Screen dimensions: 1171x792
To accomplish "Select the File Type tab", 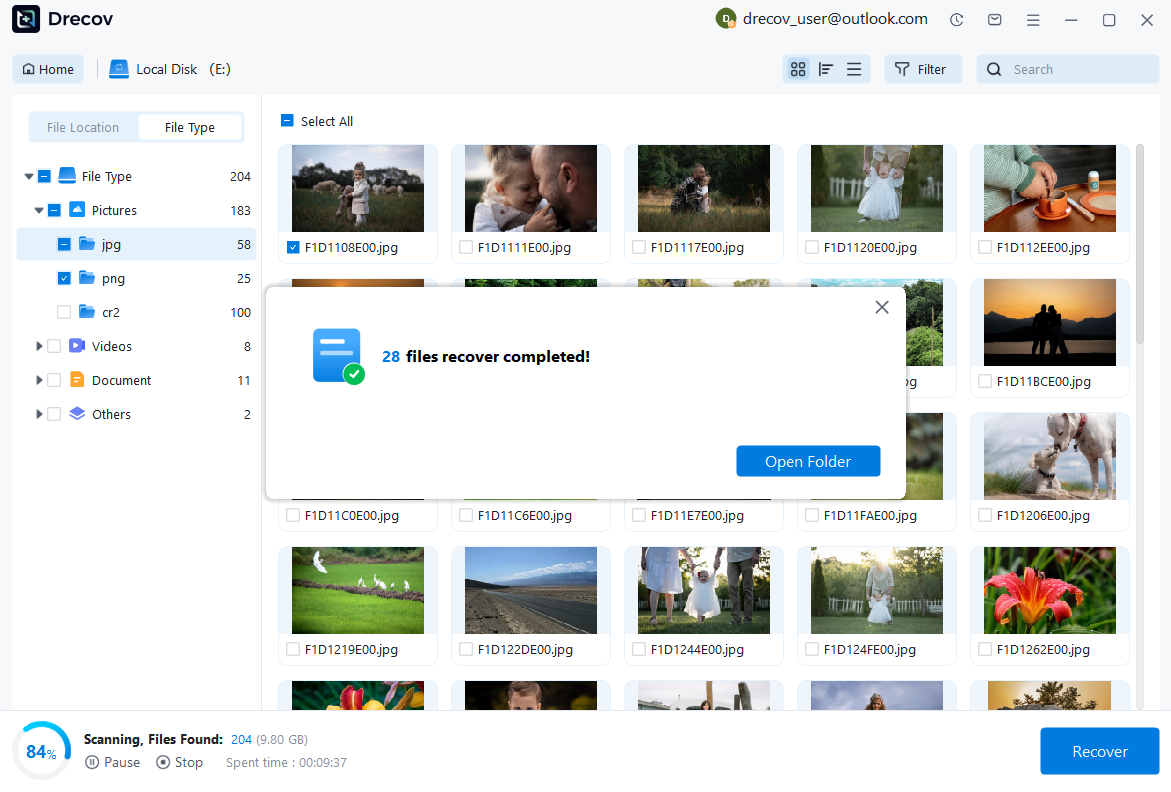I will tap(190, 127).
